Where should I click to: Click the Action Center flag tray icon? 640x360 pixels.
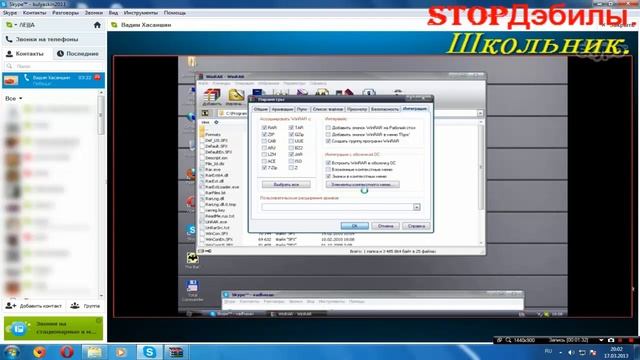[x=593, y=352]
